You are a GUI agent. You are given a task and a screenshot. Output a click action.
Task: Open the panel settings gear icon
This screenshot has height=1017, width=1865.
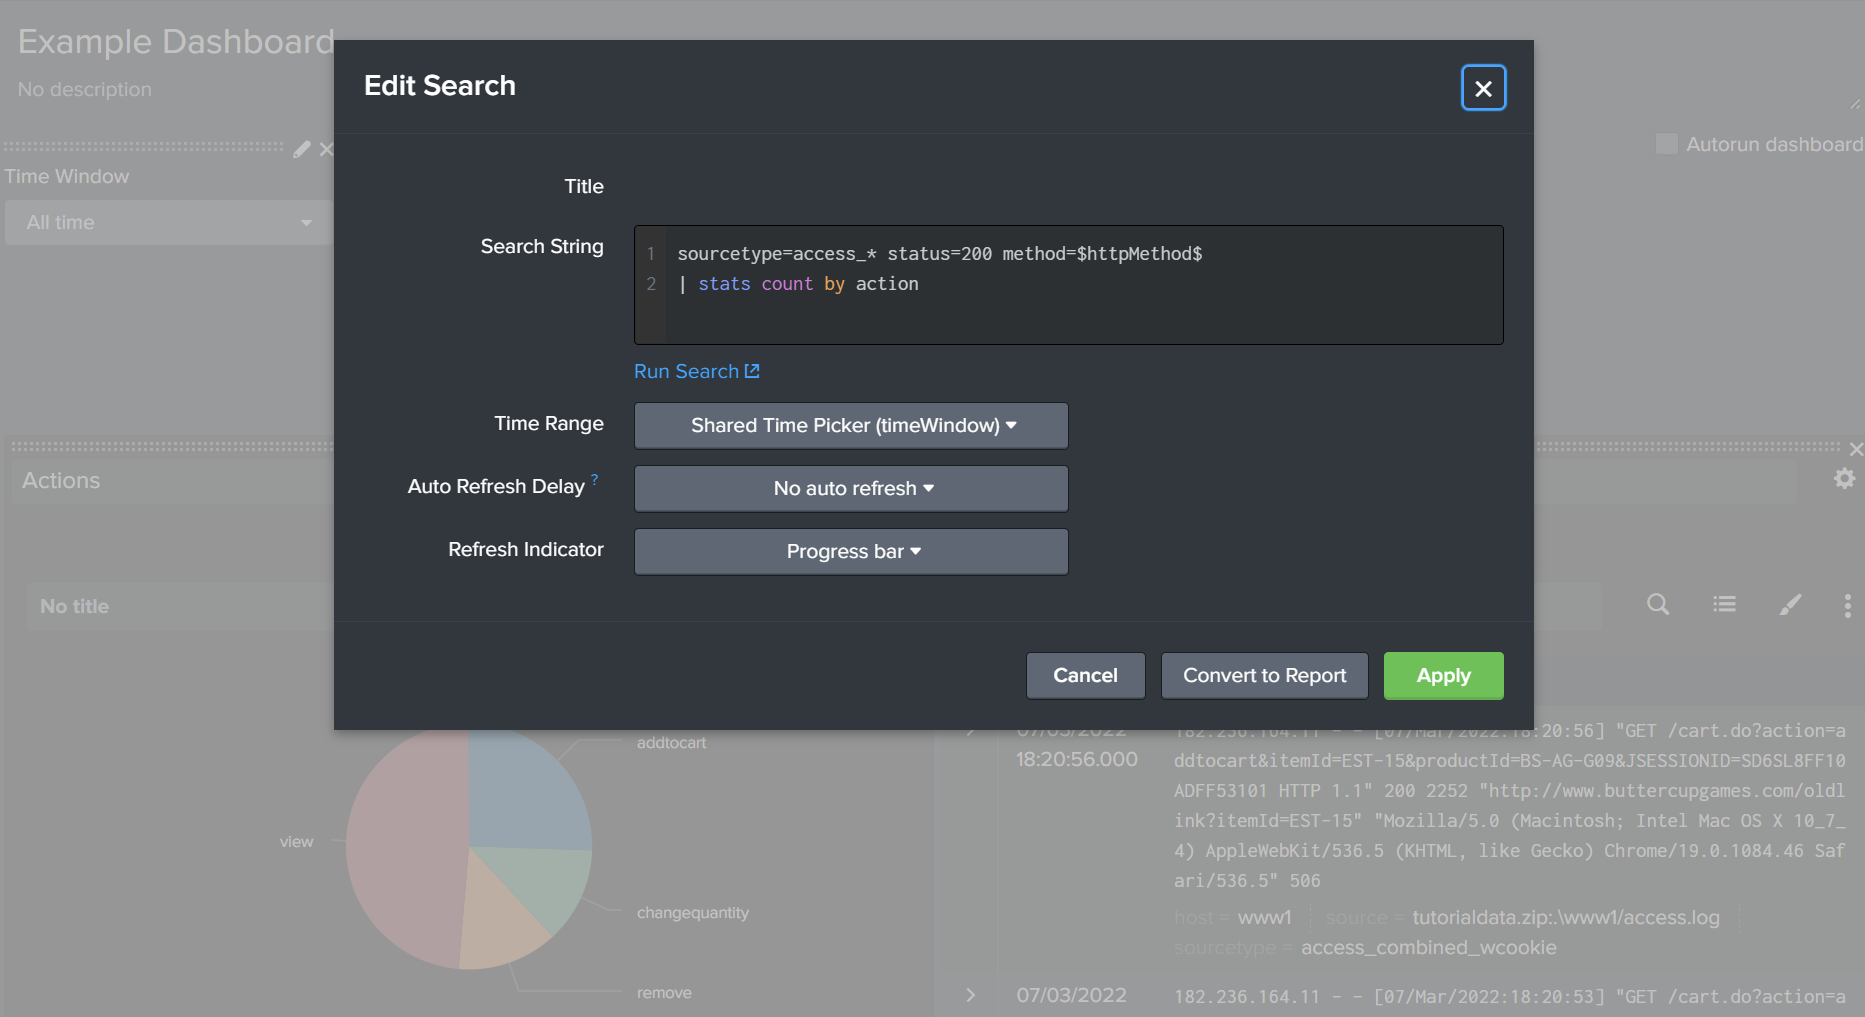click(x=1844, y=479)
